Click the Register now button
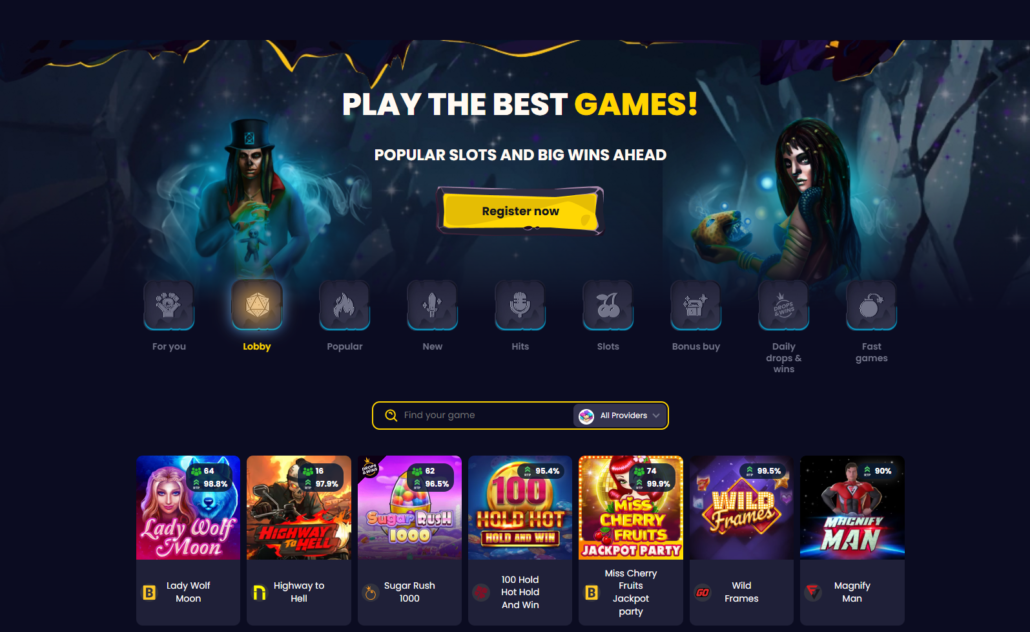The image size is (1030, 632). tap(520, 211)
